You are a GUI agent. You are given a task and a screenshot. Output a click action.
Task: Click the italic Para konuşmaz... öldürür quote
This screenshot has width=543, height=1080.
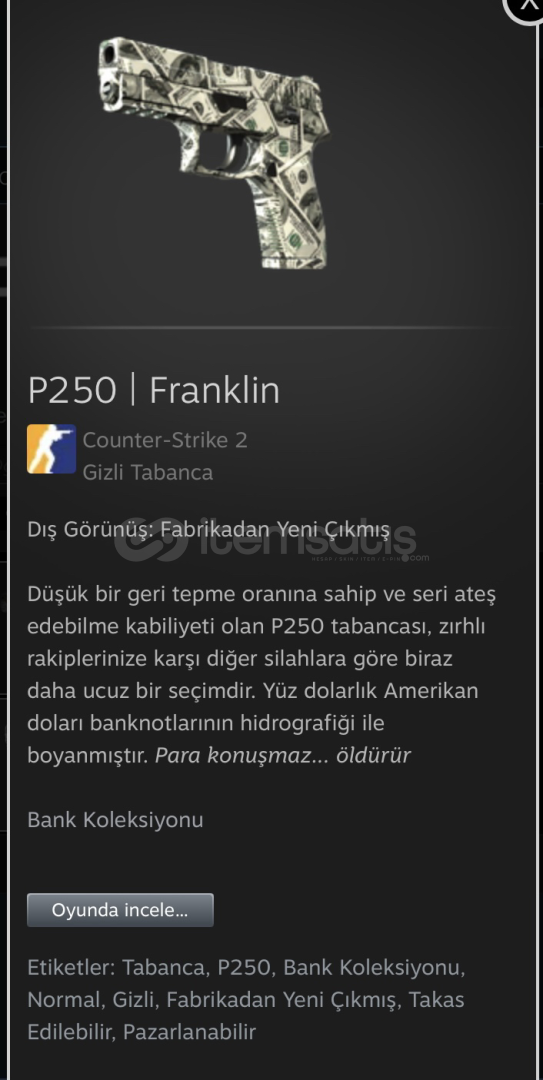(x=283, y=756)
